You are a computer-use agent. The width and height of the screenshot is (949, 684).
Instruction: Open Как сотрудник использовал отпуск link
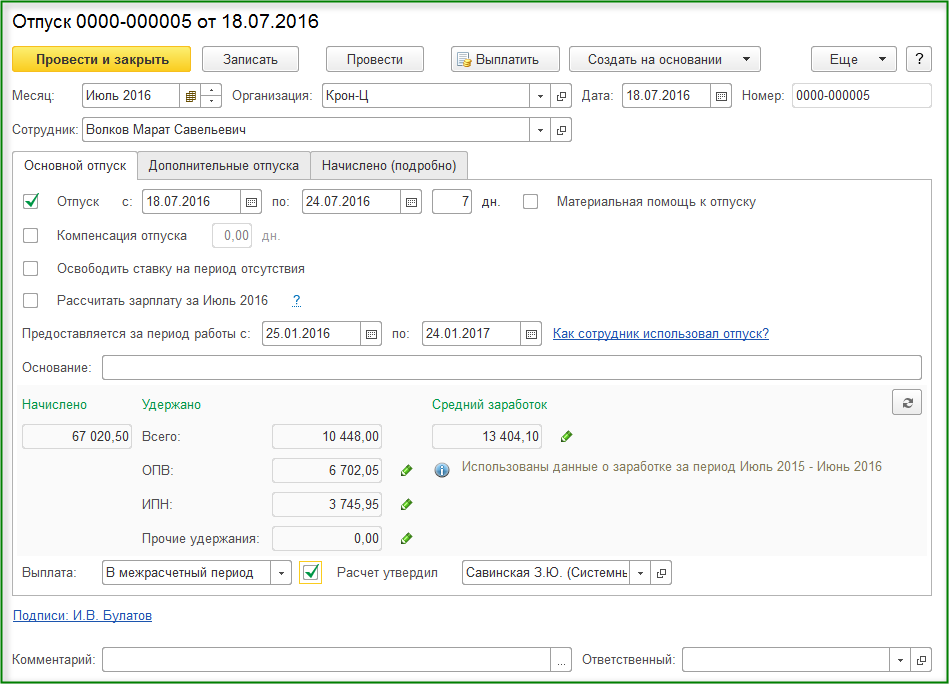tap(661, 334)
